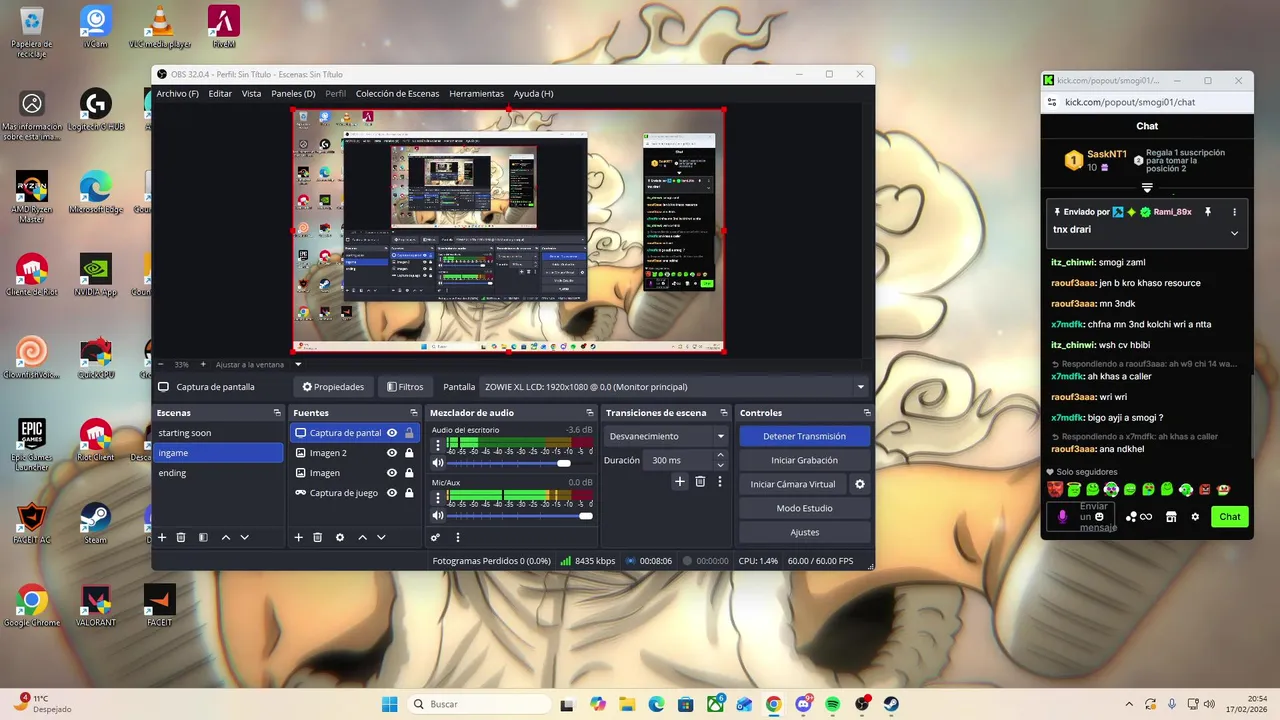
Task: Undock the Controles panel
Action: tap(866, 413)
